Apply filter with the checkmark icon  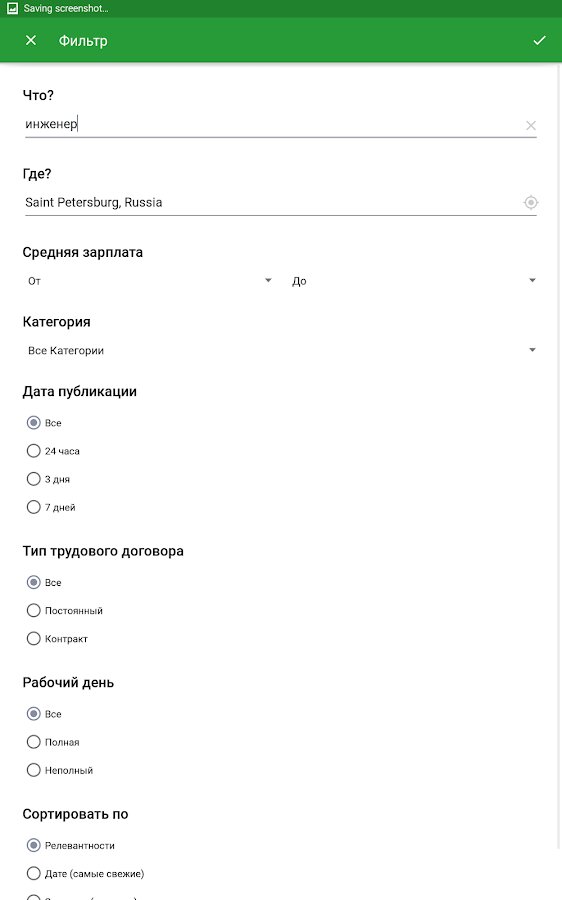pyautogui.click(x=539, y=40)
